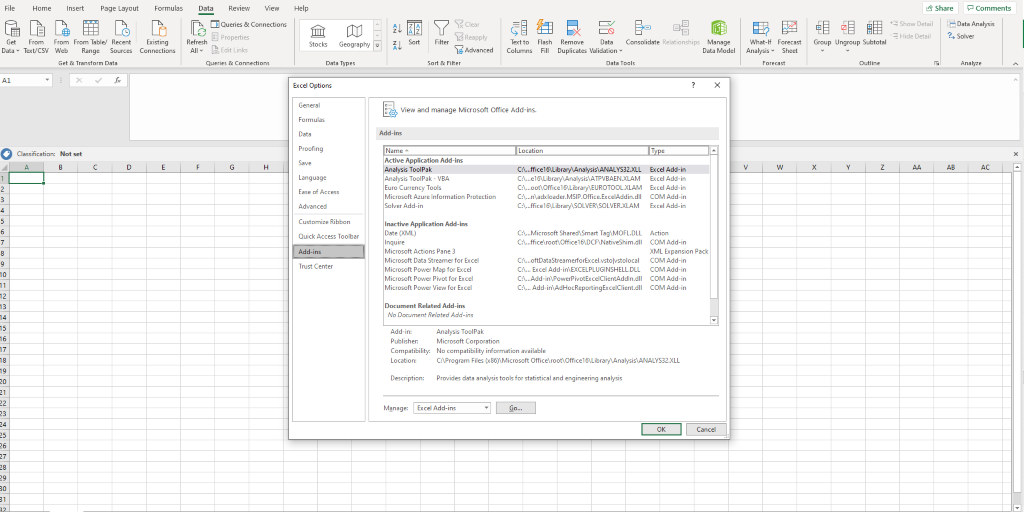The image size is (1024, 512).
Task: Expand the Manage add-ins dropdown
Action: click(x=486, y=408)
